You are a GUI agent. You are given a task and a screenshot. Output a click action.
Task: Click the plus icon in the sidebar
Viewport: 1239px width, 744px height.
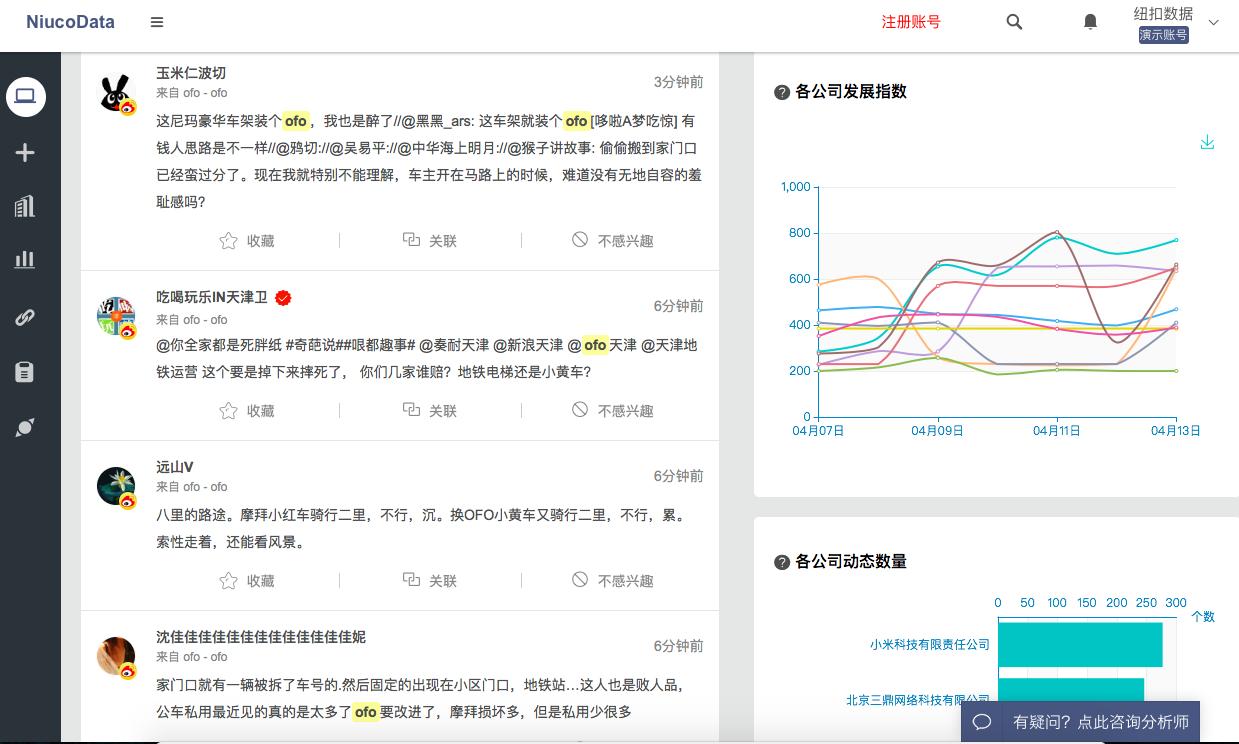click(25, 152)
